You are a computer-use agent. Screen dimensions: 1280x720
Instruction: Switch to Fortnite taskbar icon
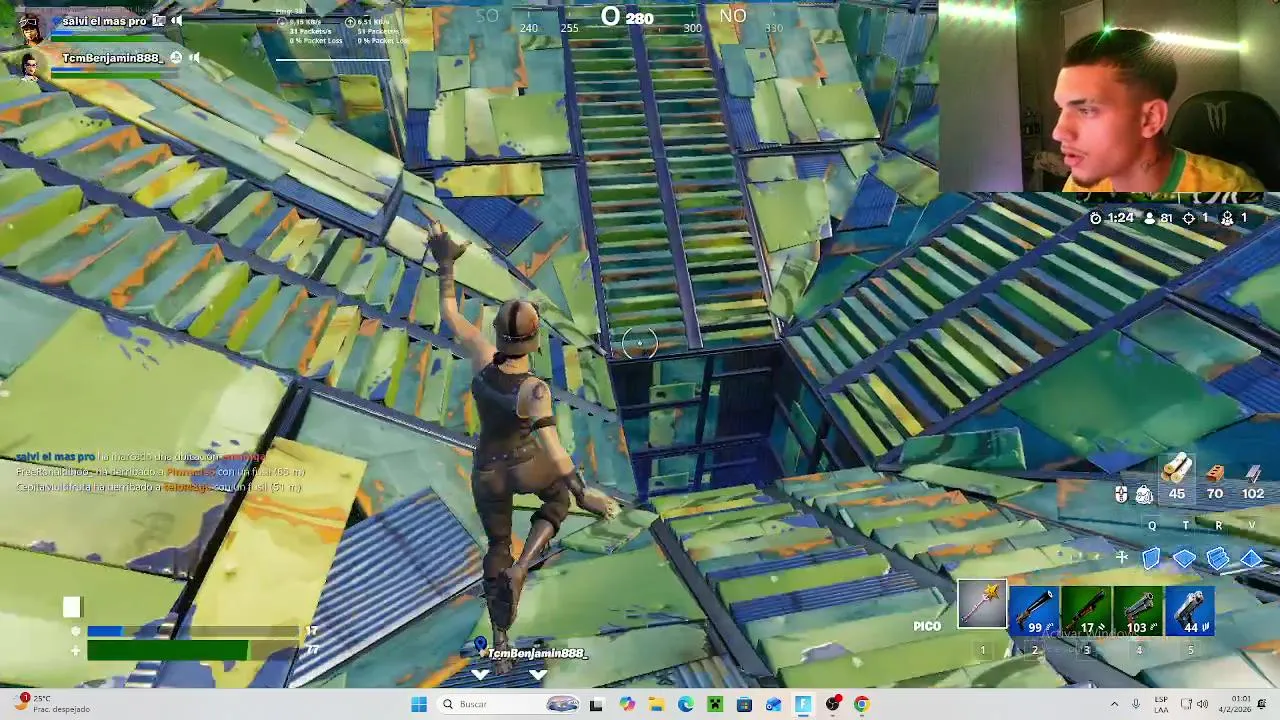803,704
